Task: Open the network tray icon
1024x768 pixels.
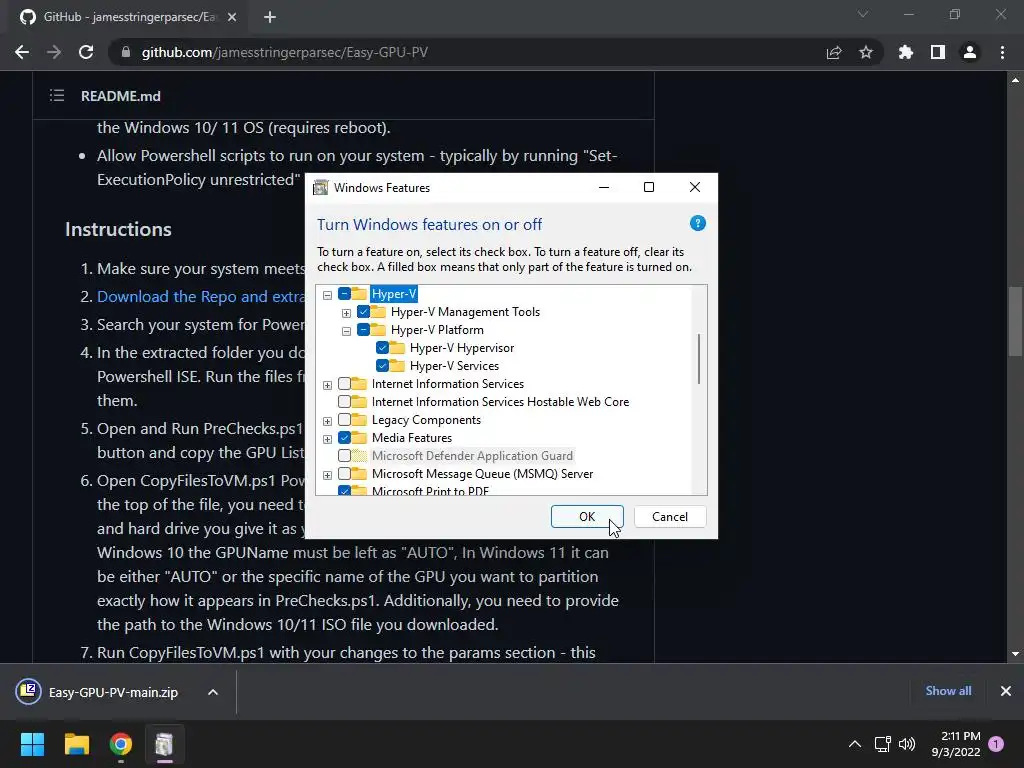Action: pos(882,744)
